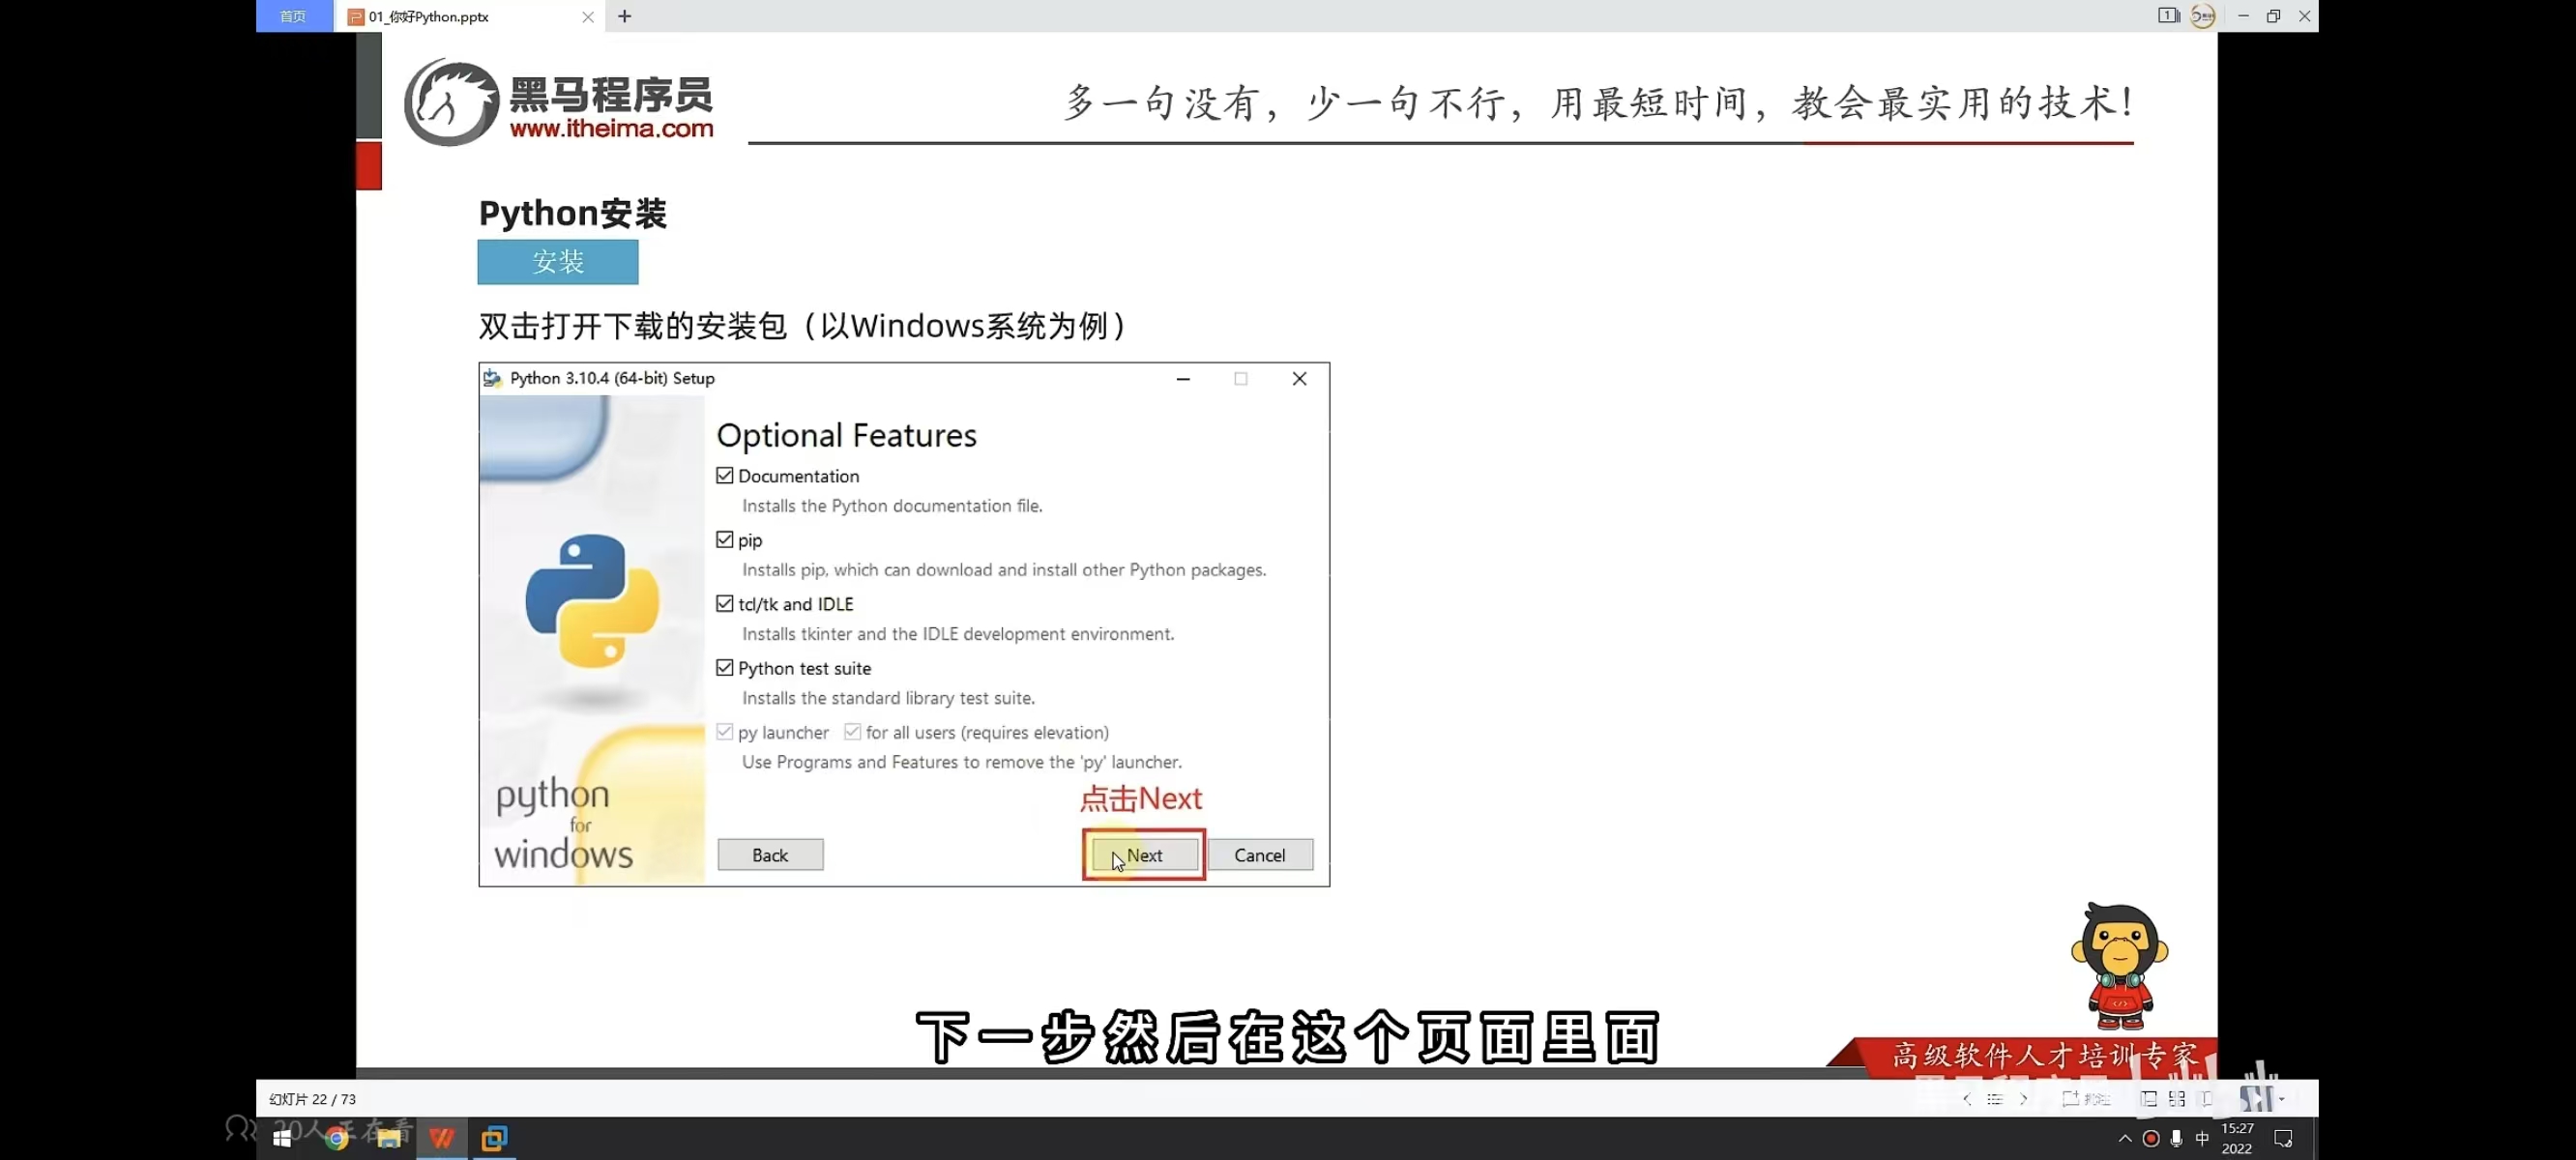The image size is (2576, 1160).
Task: Expand the slideshow play options dropdown arrow
Action: (2282, 1099)
